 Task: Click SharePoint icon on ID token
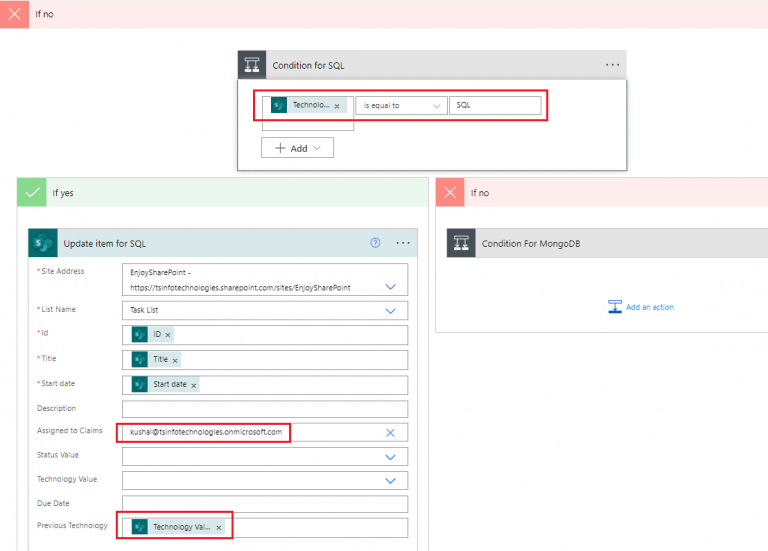tap(140, 335)
